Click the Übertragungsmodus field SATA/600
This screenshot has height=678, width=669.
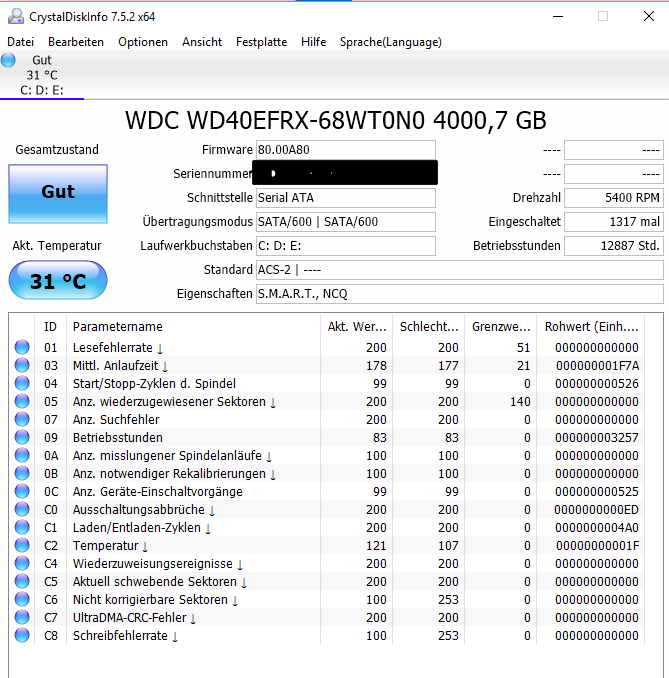(x=346, y=222)
